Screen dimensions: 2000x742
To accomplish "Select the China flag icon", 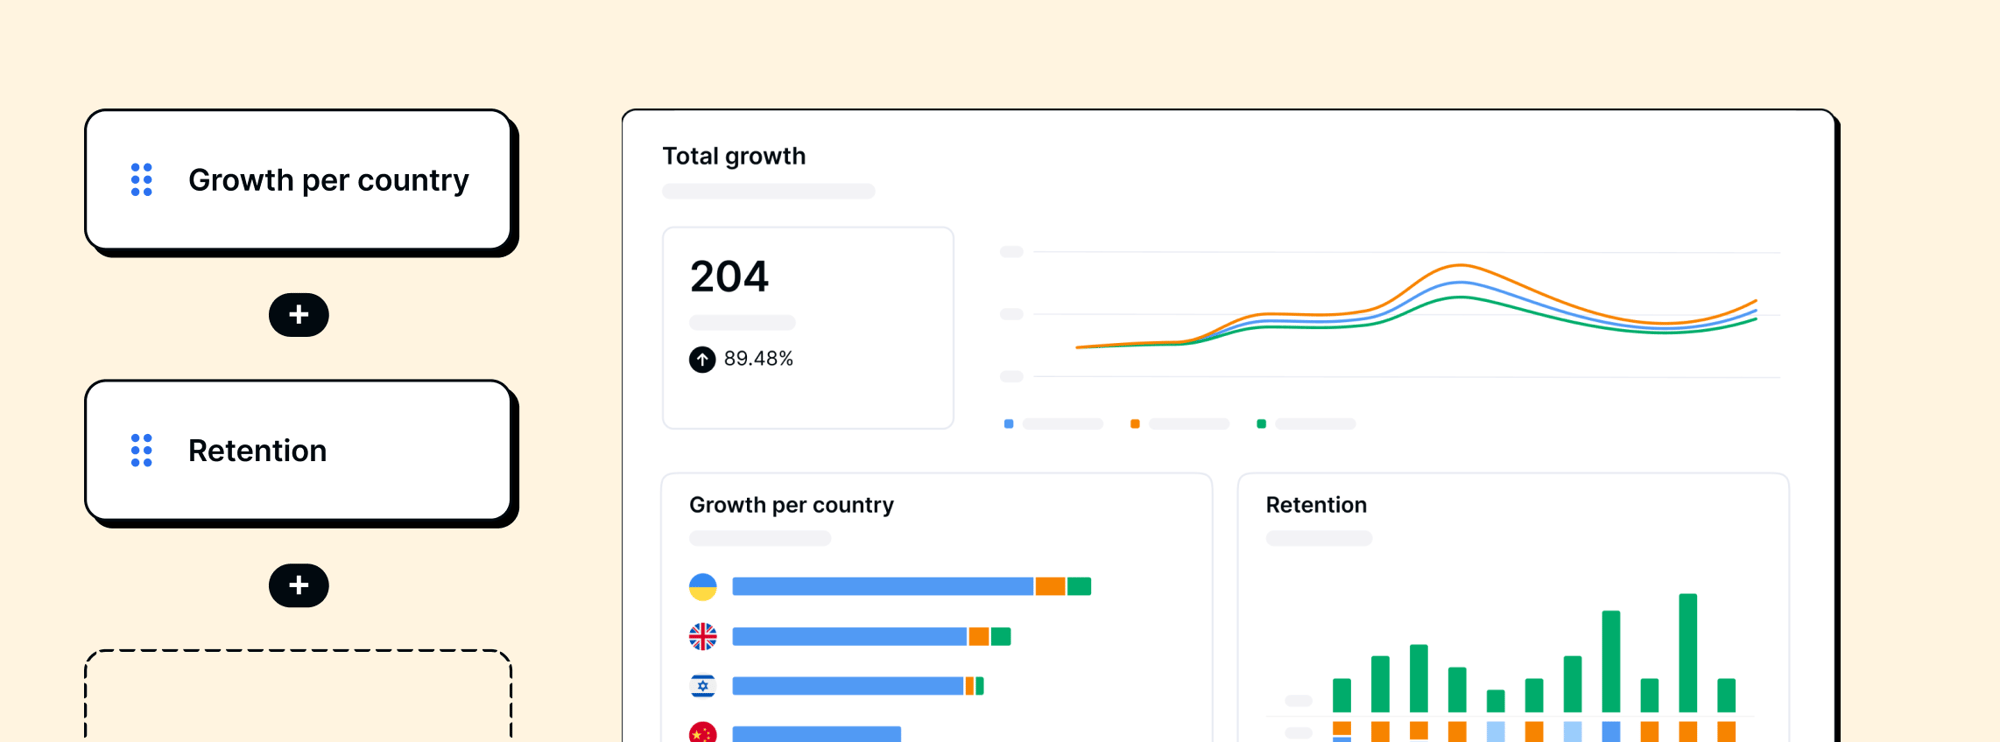I will pyautogui.click(x=703, y=732).
